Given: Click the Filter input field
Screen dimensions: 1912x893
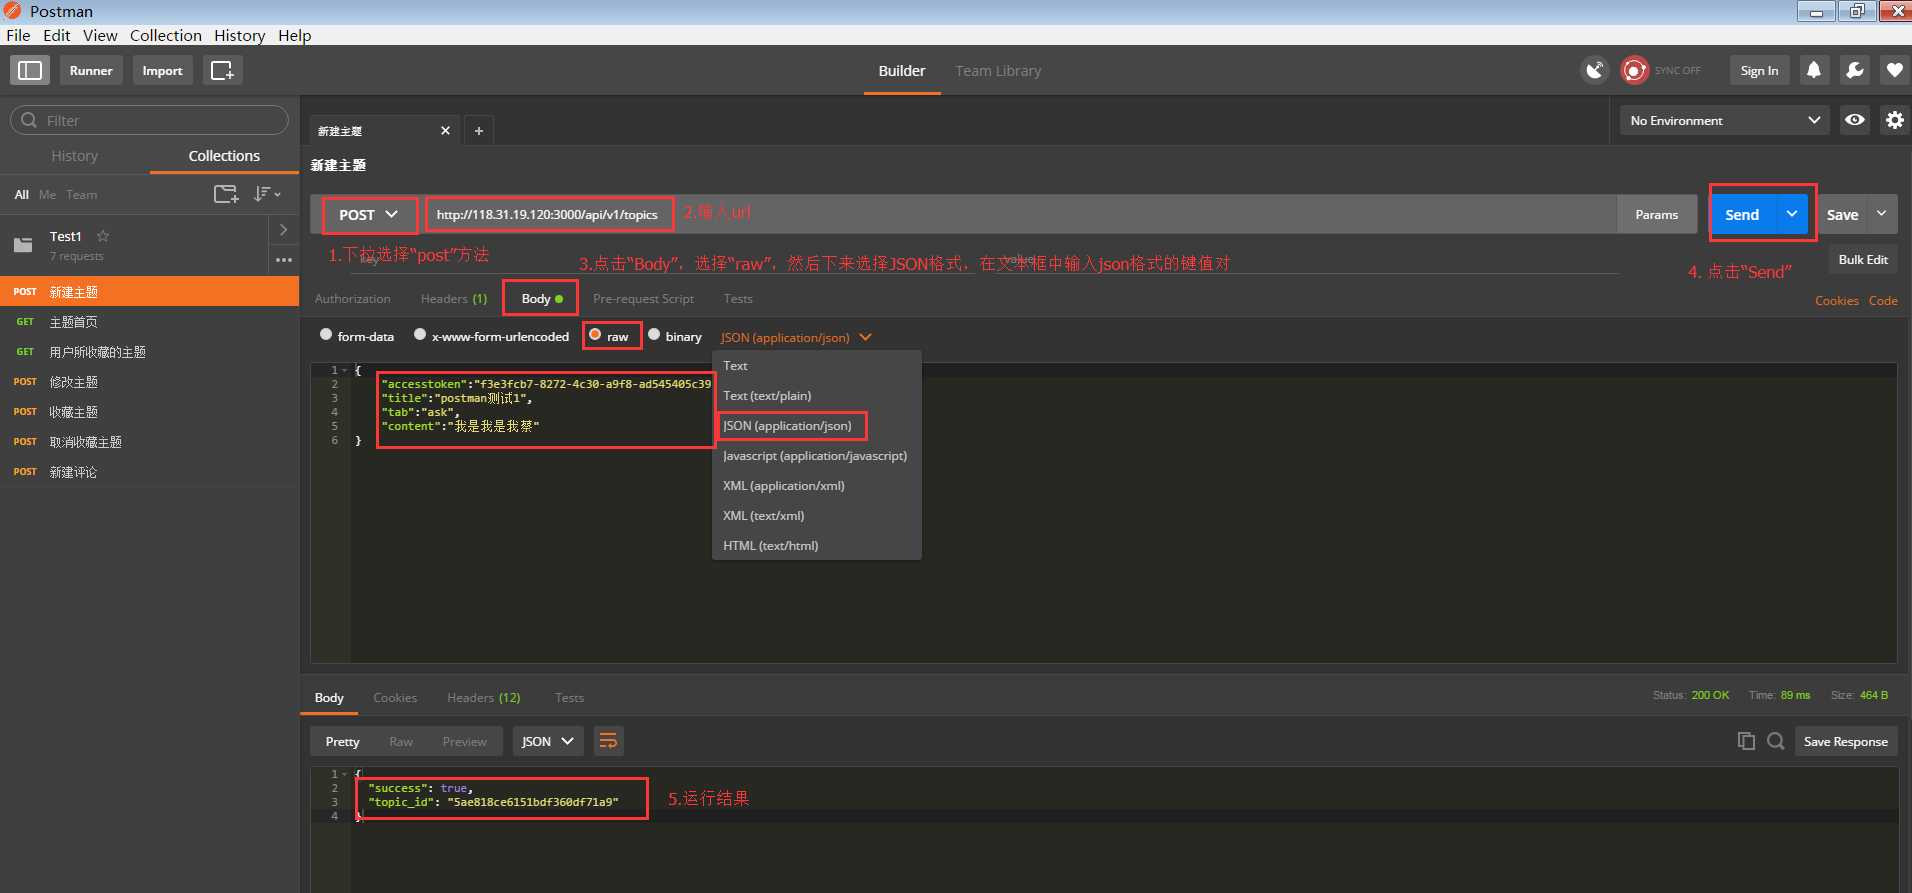Looking at the screenshot, I should [x=150, y=120].
